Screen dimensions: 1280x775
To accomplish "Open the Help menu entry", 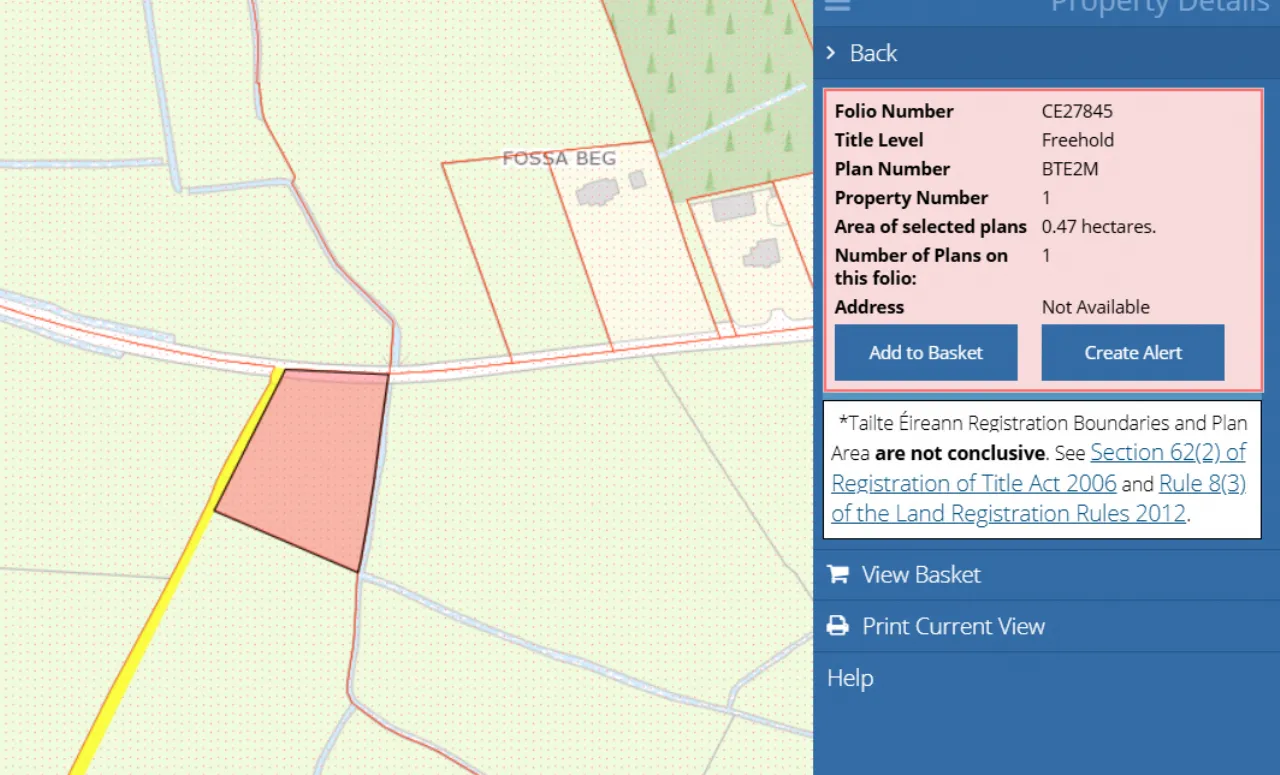I will (849, 678).
